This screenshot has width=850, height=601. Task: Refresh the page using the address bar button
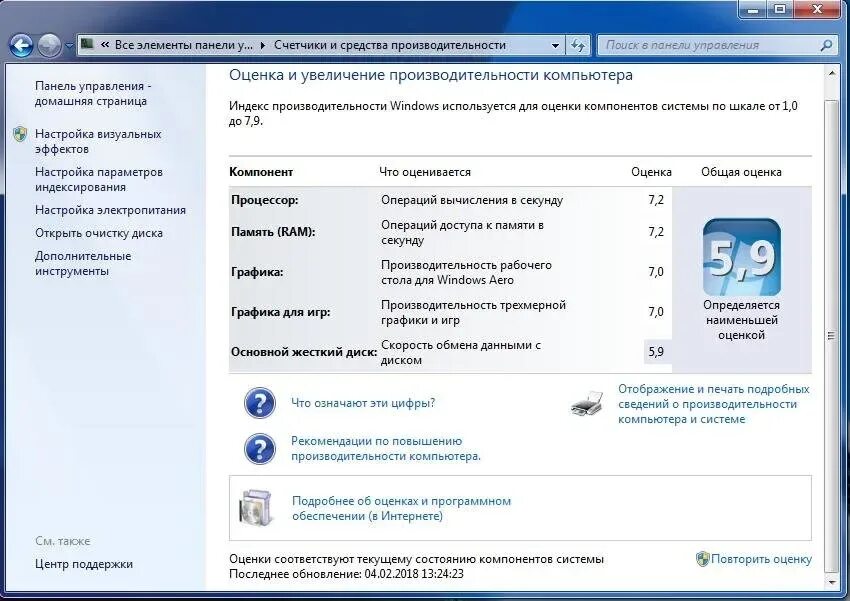click(x=578, y=46)
